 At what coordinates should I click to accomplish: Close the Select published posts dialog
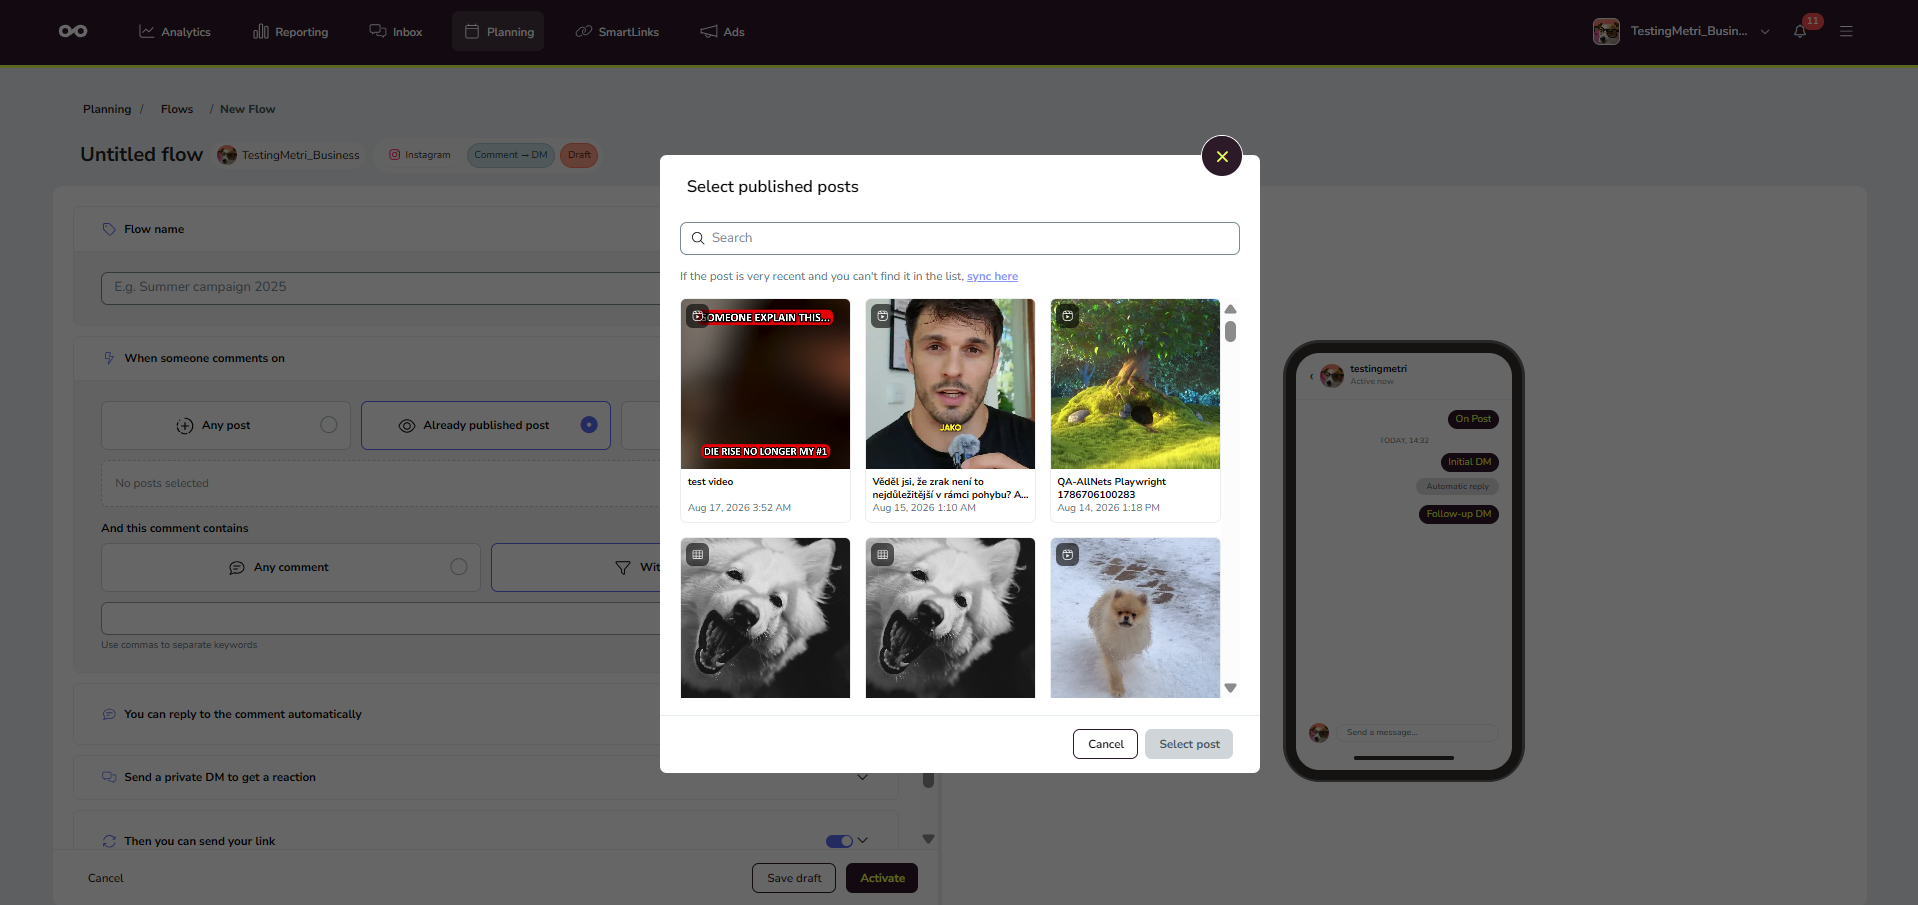tap(1222, 156)
